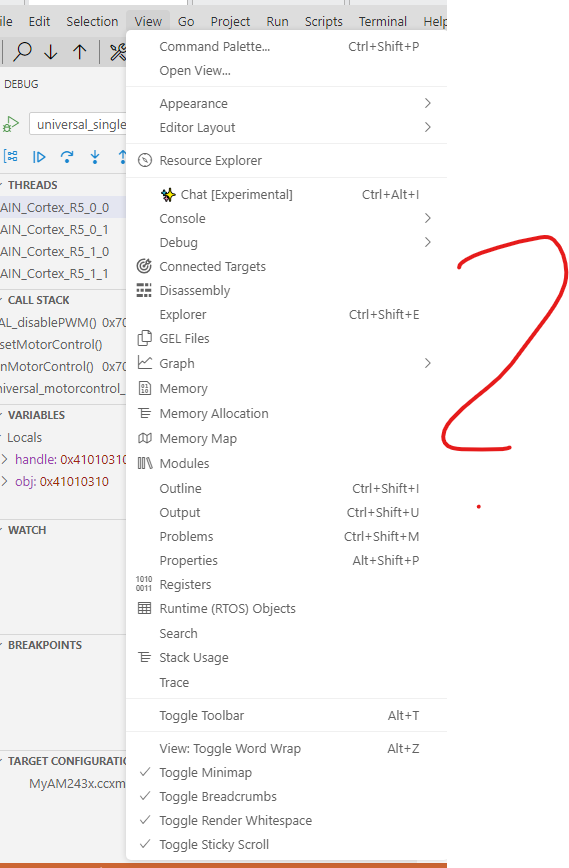
Task: Toggle Word Wrap in View menu
Action: coord(286,748)
